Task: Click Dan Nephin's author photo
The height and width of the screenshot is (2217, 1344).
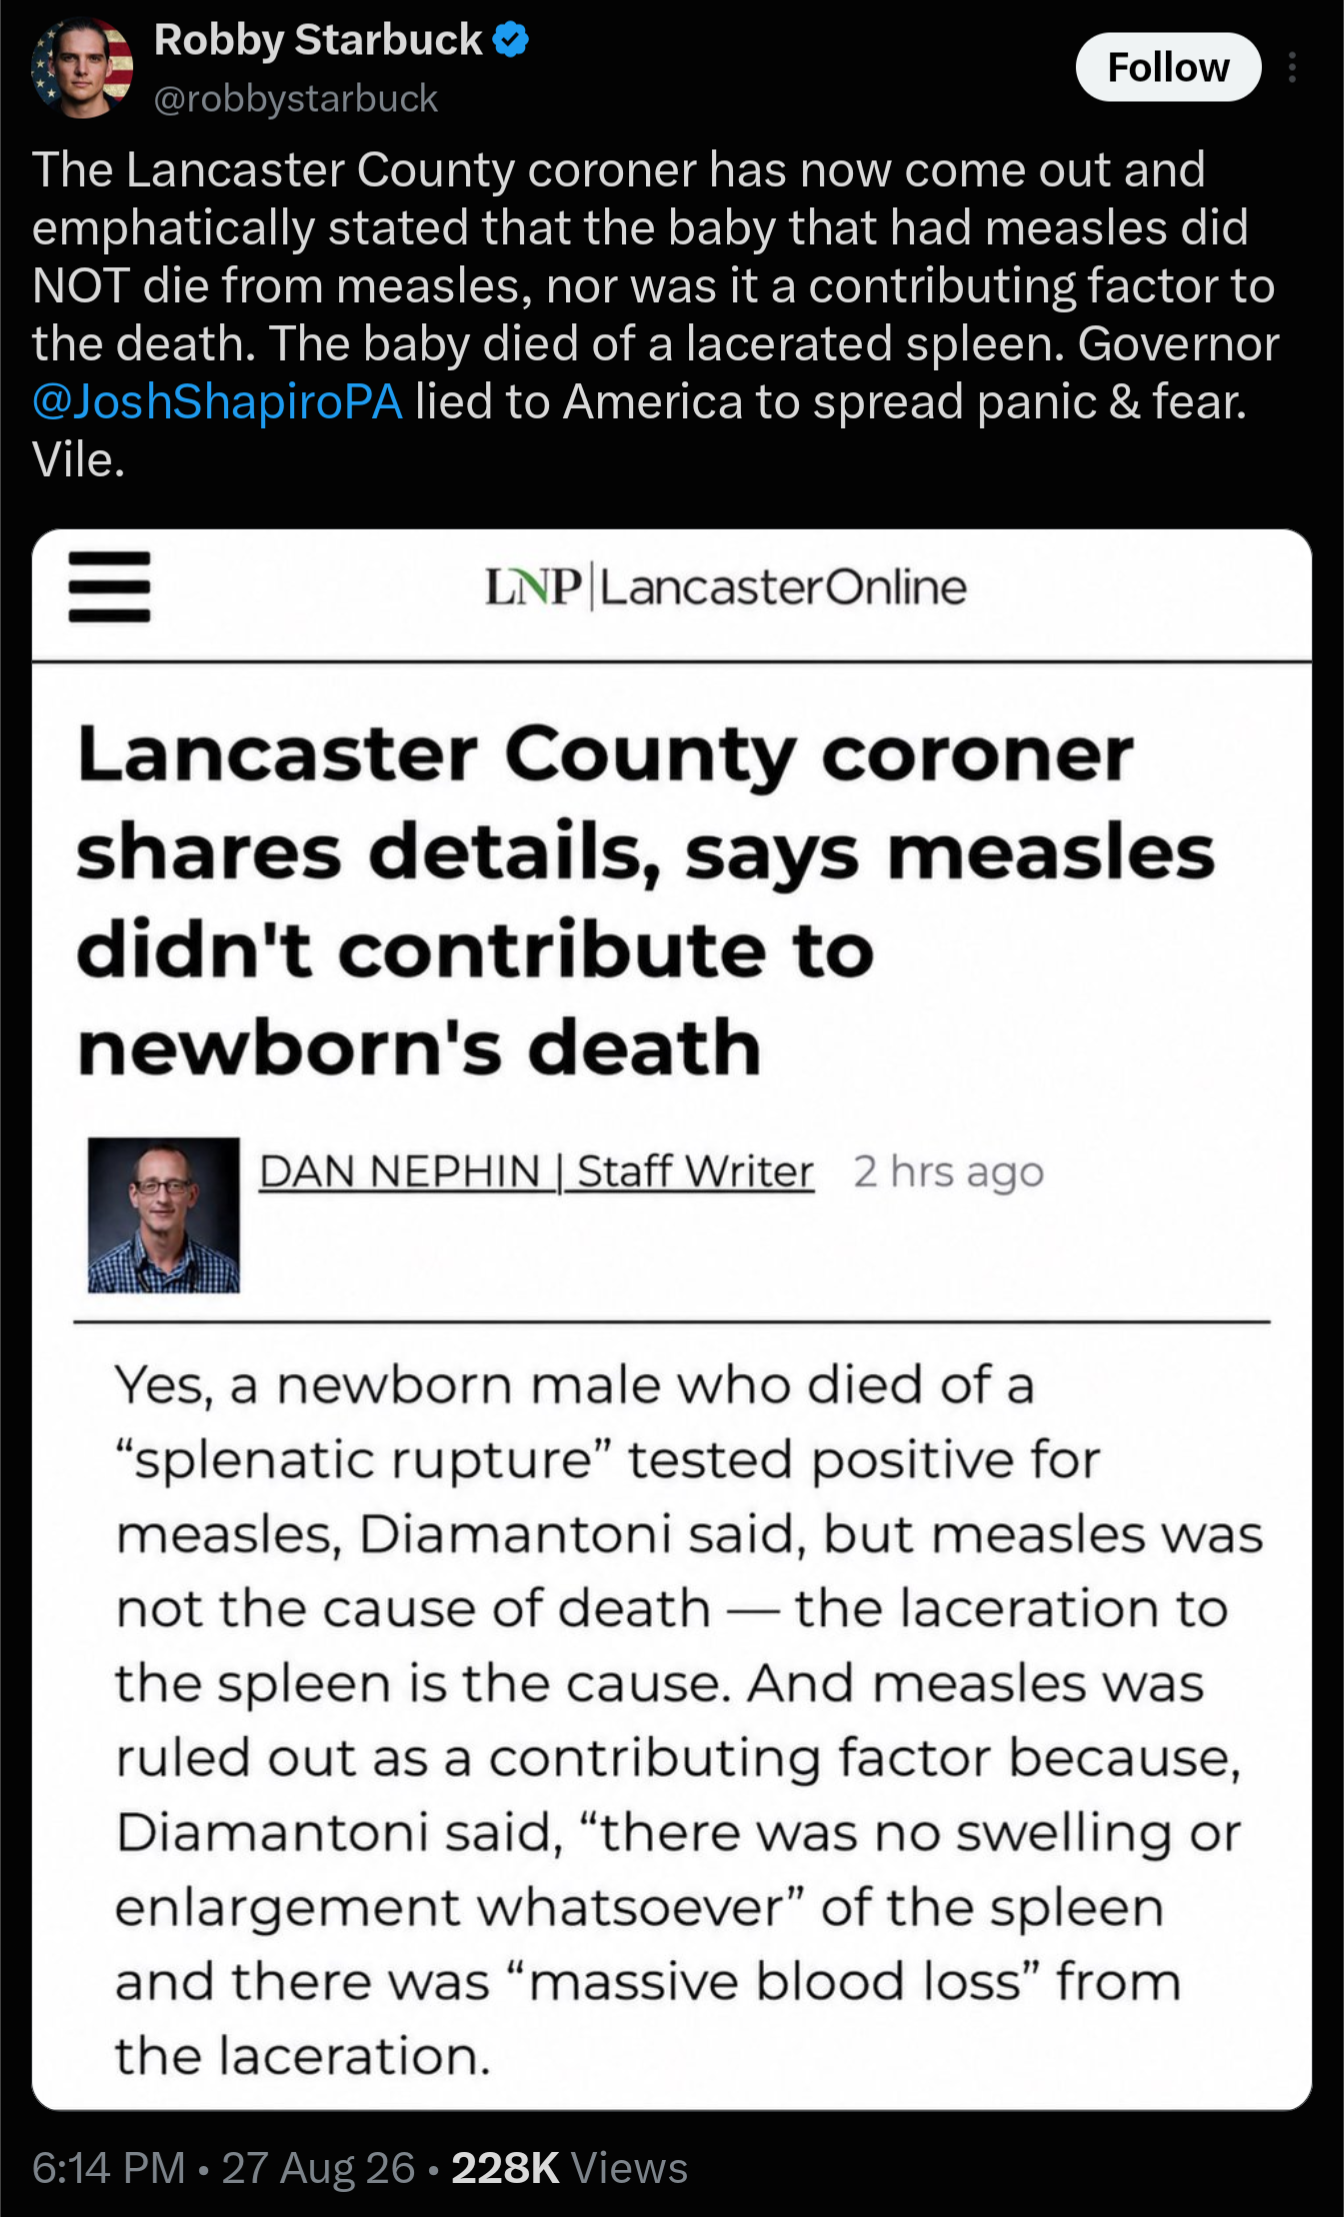Action: [164, 1215]
